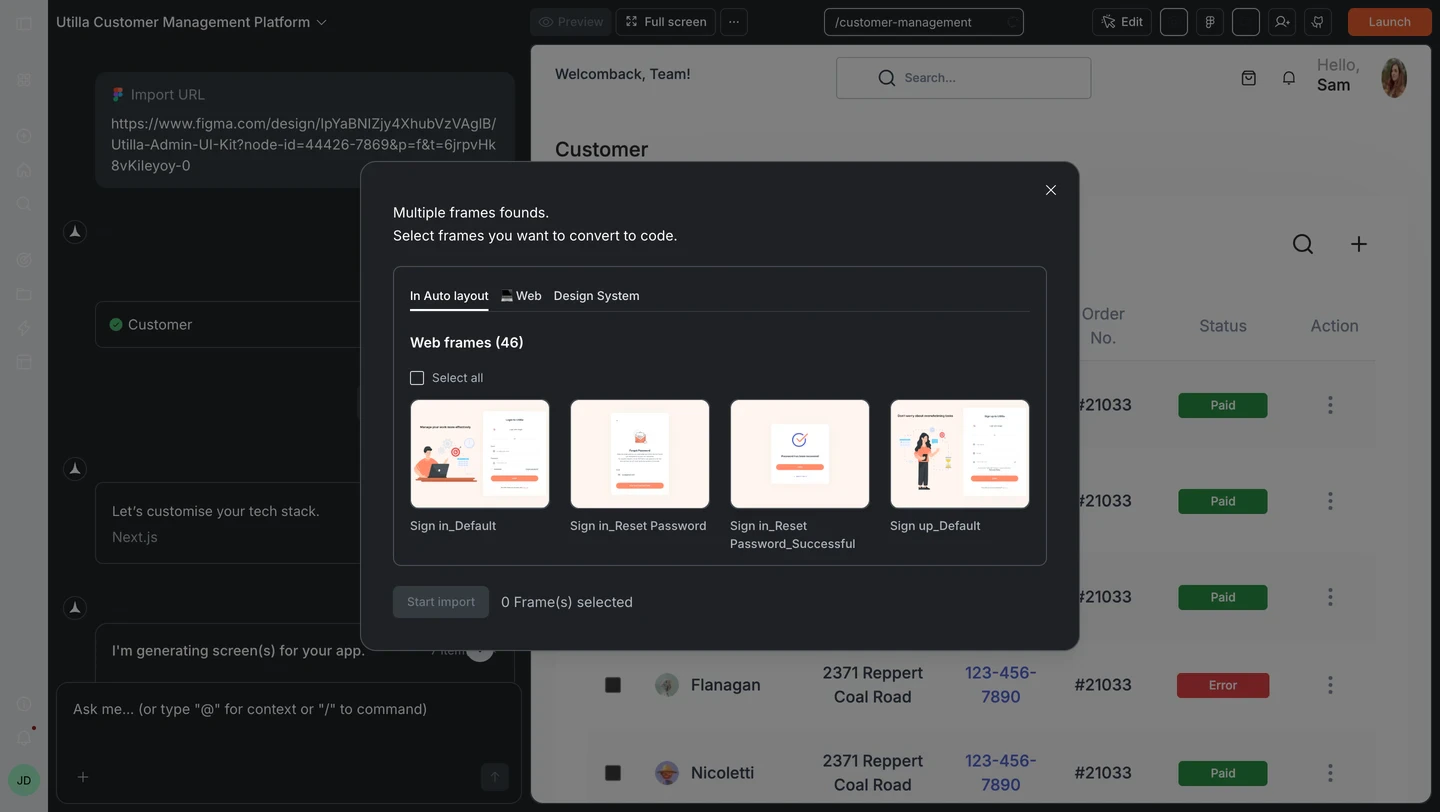
Task: Open the action menu on Flanagan's row
Action: tap(1330, 685)
